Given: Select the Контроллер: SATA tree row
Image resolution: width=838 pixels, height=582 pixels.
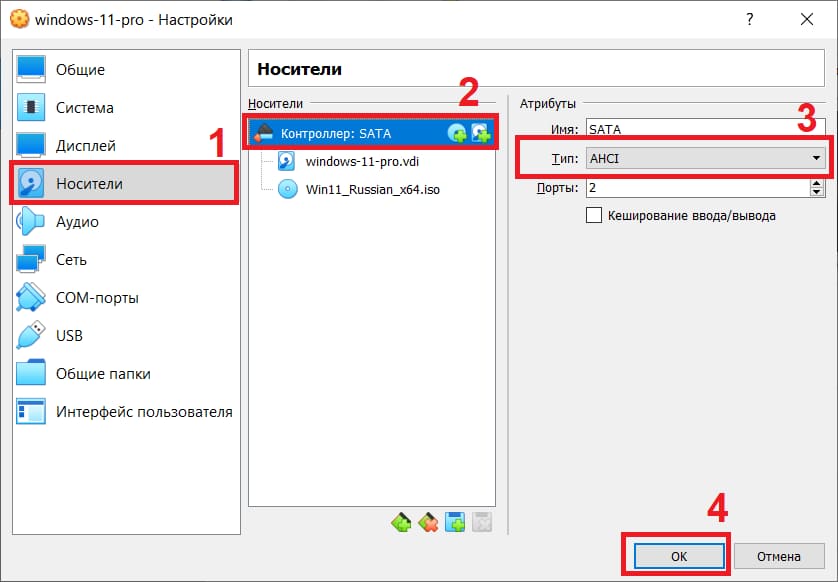Looking at the screenshot, I should point(372,133).
